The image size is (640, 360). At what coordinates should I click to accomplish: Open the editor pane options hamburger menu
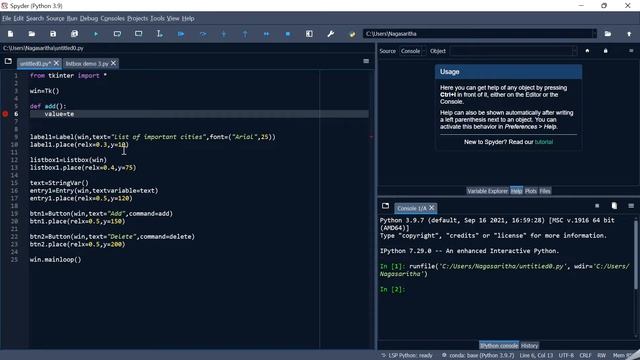pos(366,61)
